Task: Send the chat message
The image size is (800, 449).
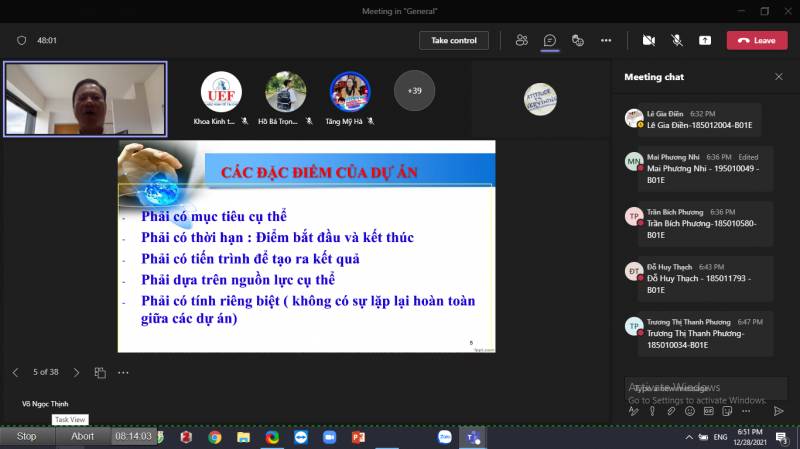Action: pos(779,411)
